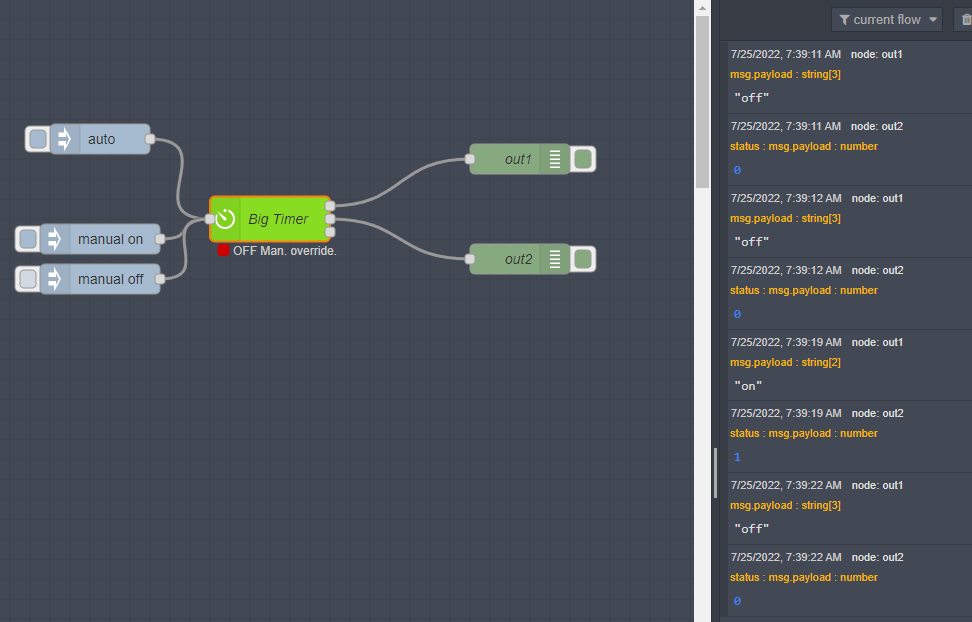Click the arrow icon on the manual on node
The image size is (972, 622).
pyautogui.click(x=55, y=239)
